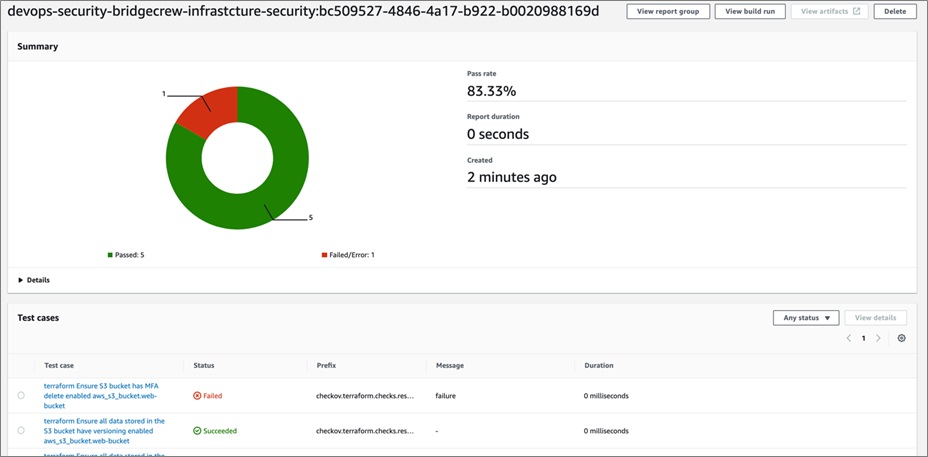Select the MFA delete test case radio
This screenshot has height=457, width=928.
click(x=21, y=395)
